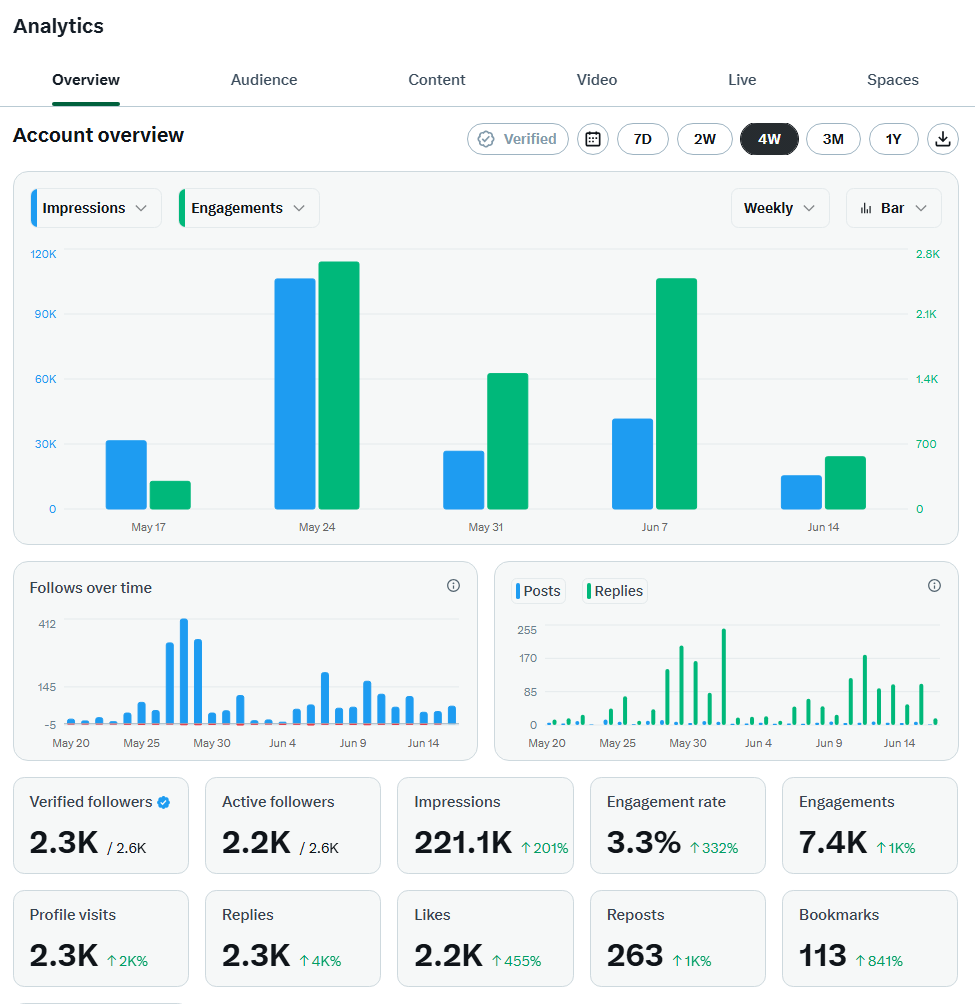The width and height of the screenshot is (975, 1004).
Task: Select the 3M time range
Action: (x=833, y=139)
